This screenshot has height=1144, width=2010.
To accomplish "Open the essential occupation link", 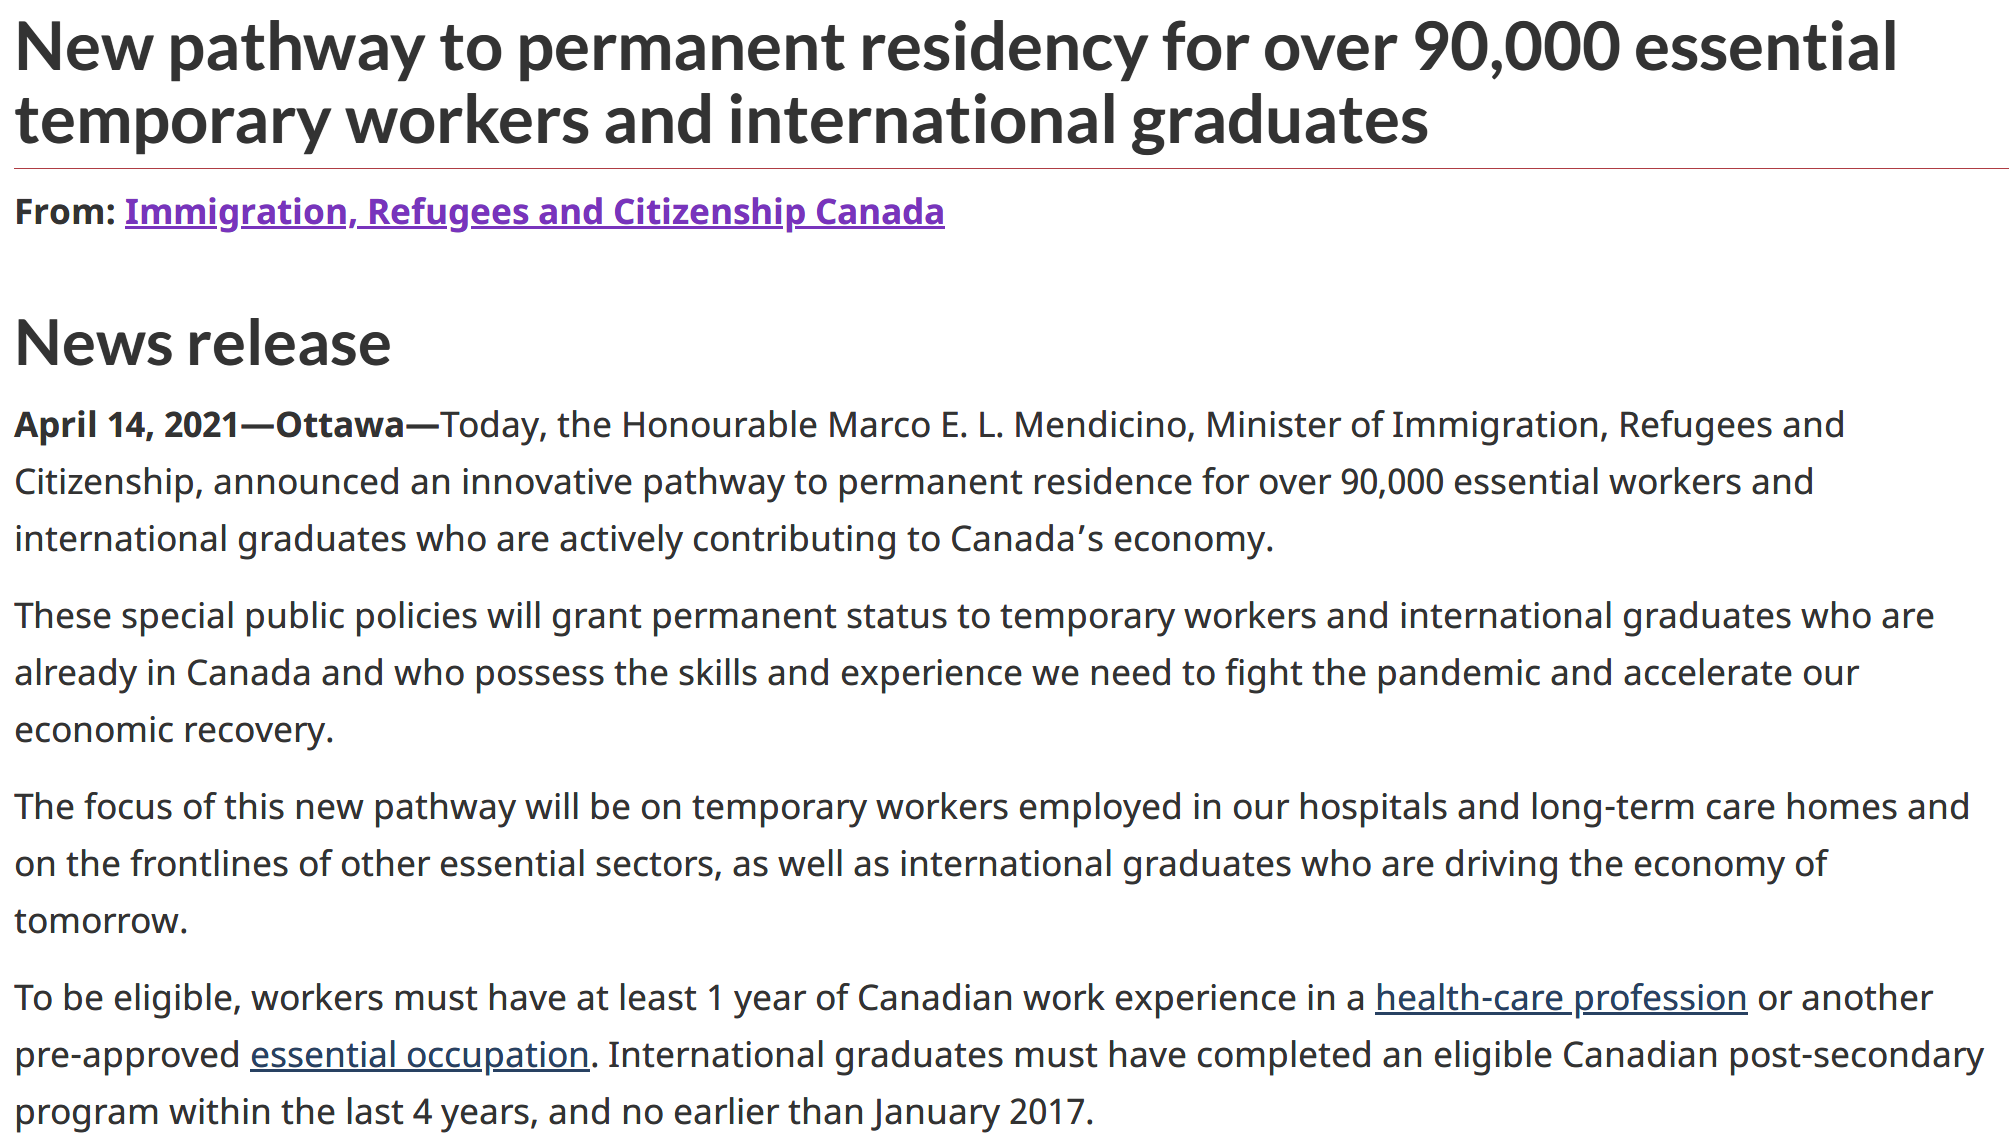I will [x=419, y=1055].
